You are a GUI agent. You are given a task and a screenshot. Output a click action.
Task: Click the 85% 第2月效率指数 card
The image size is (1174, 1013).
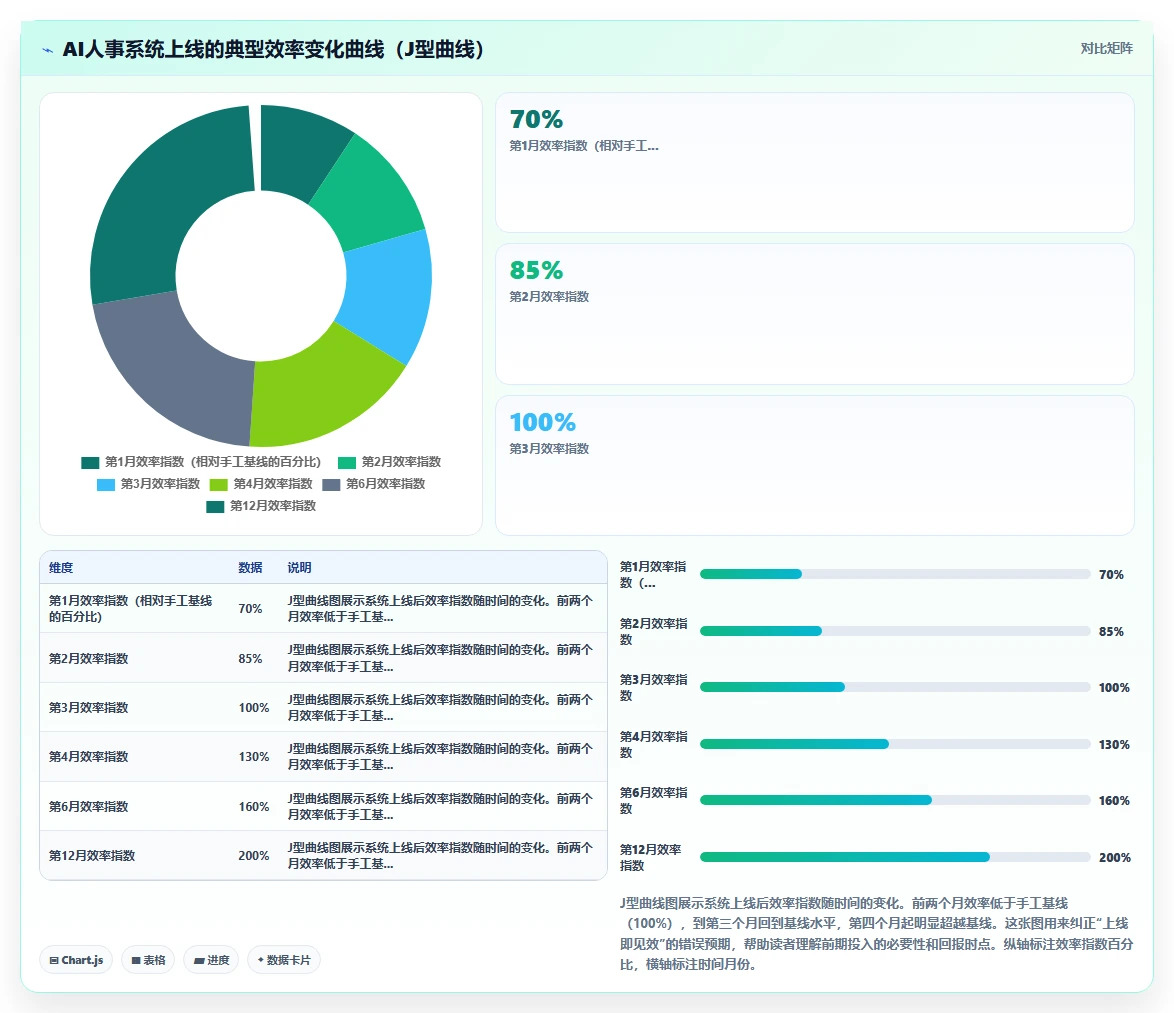815,314
